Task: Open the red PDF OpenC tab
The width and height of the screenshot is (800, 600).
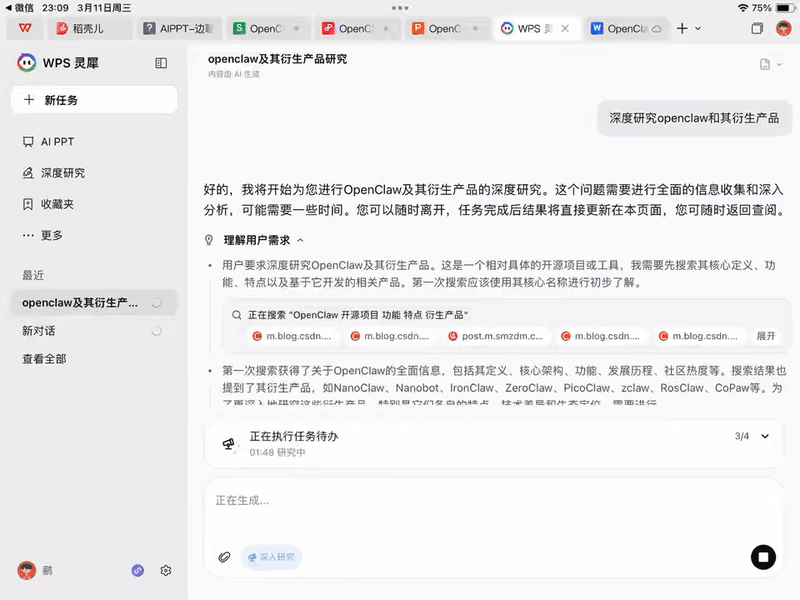Action: (x=356, y=29)
